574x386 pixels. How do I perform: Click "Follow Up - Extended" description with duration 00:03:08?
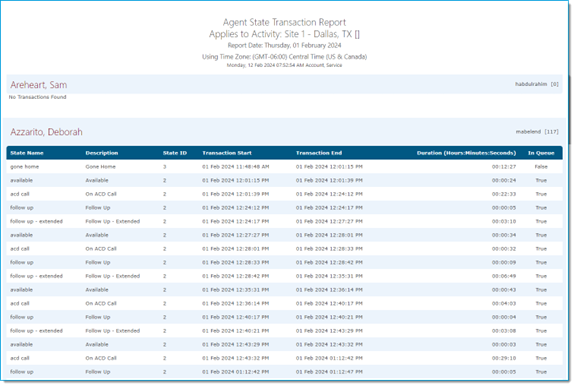[112, 331]
